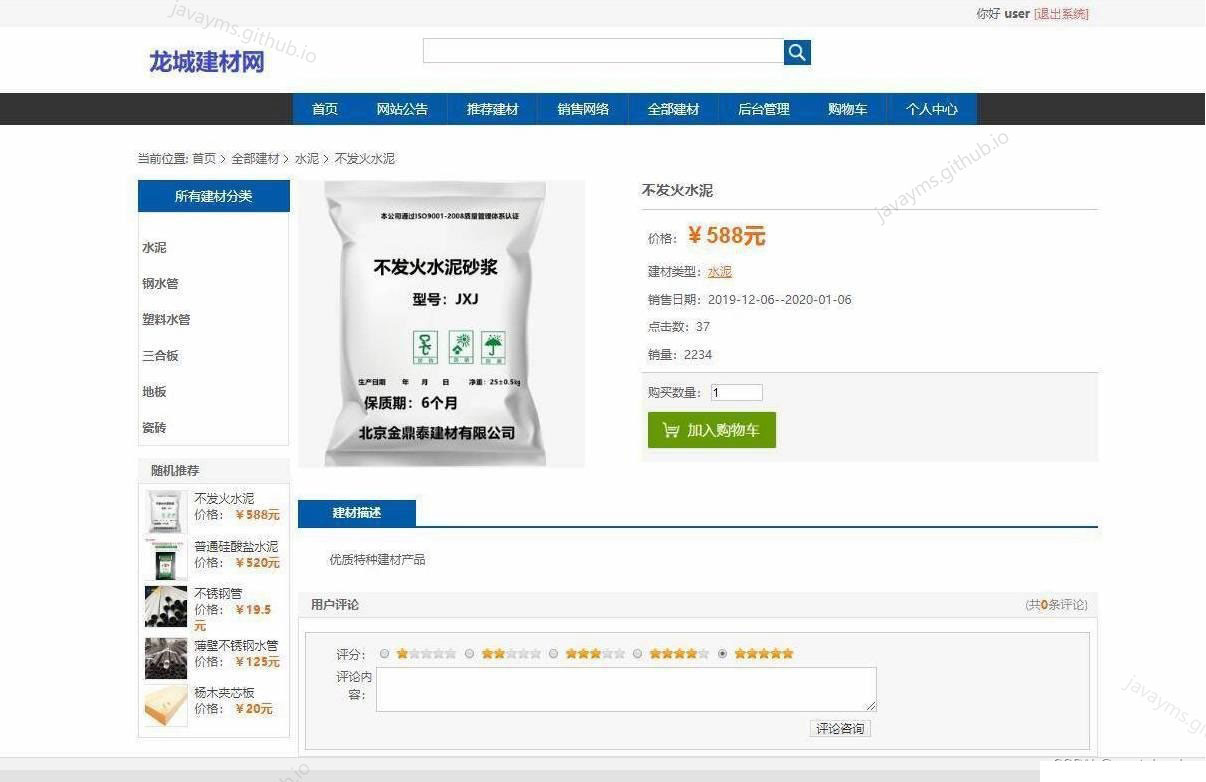Click the 水泥 link next to 建材类型
This screenshot has height=782, width=1206.
click(719, 271)
